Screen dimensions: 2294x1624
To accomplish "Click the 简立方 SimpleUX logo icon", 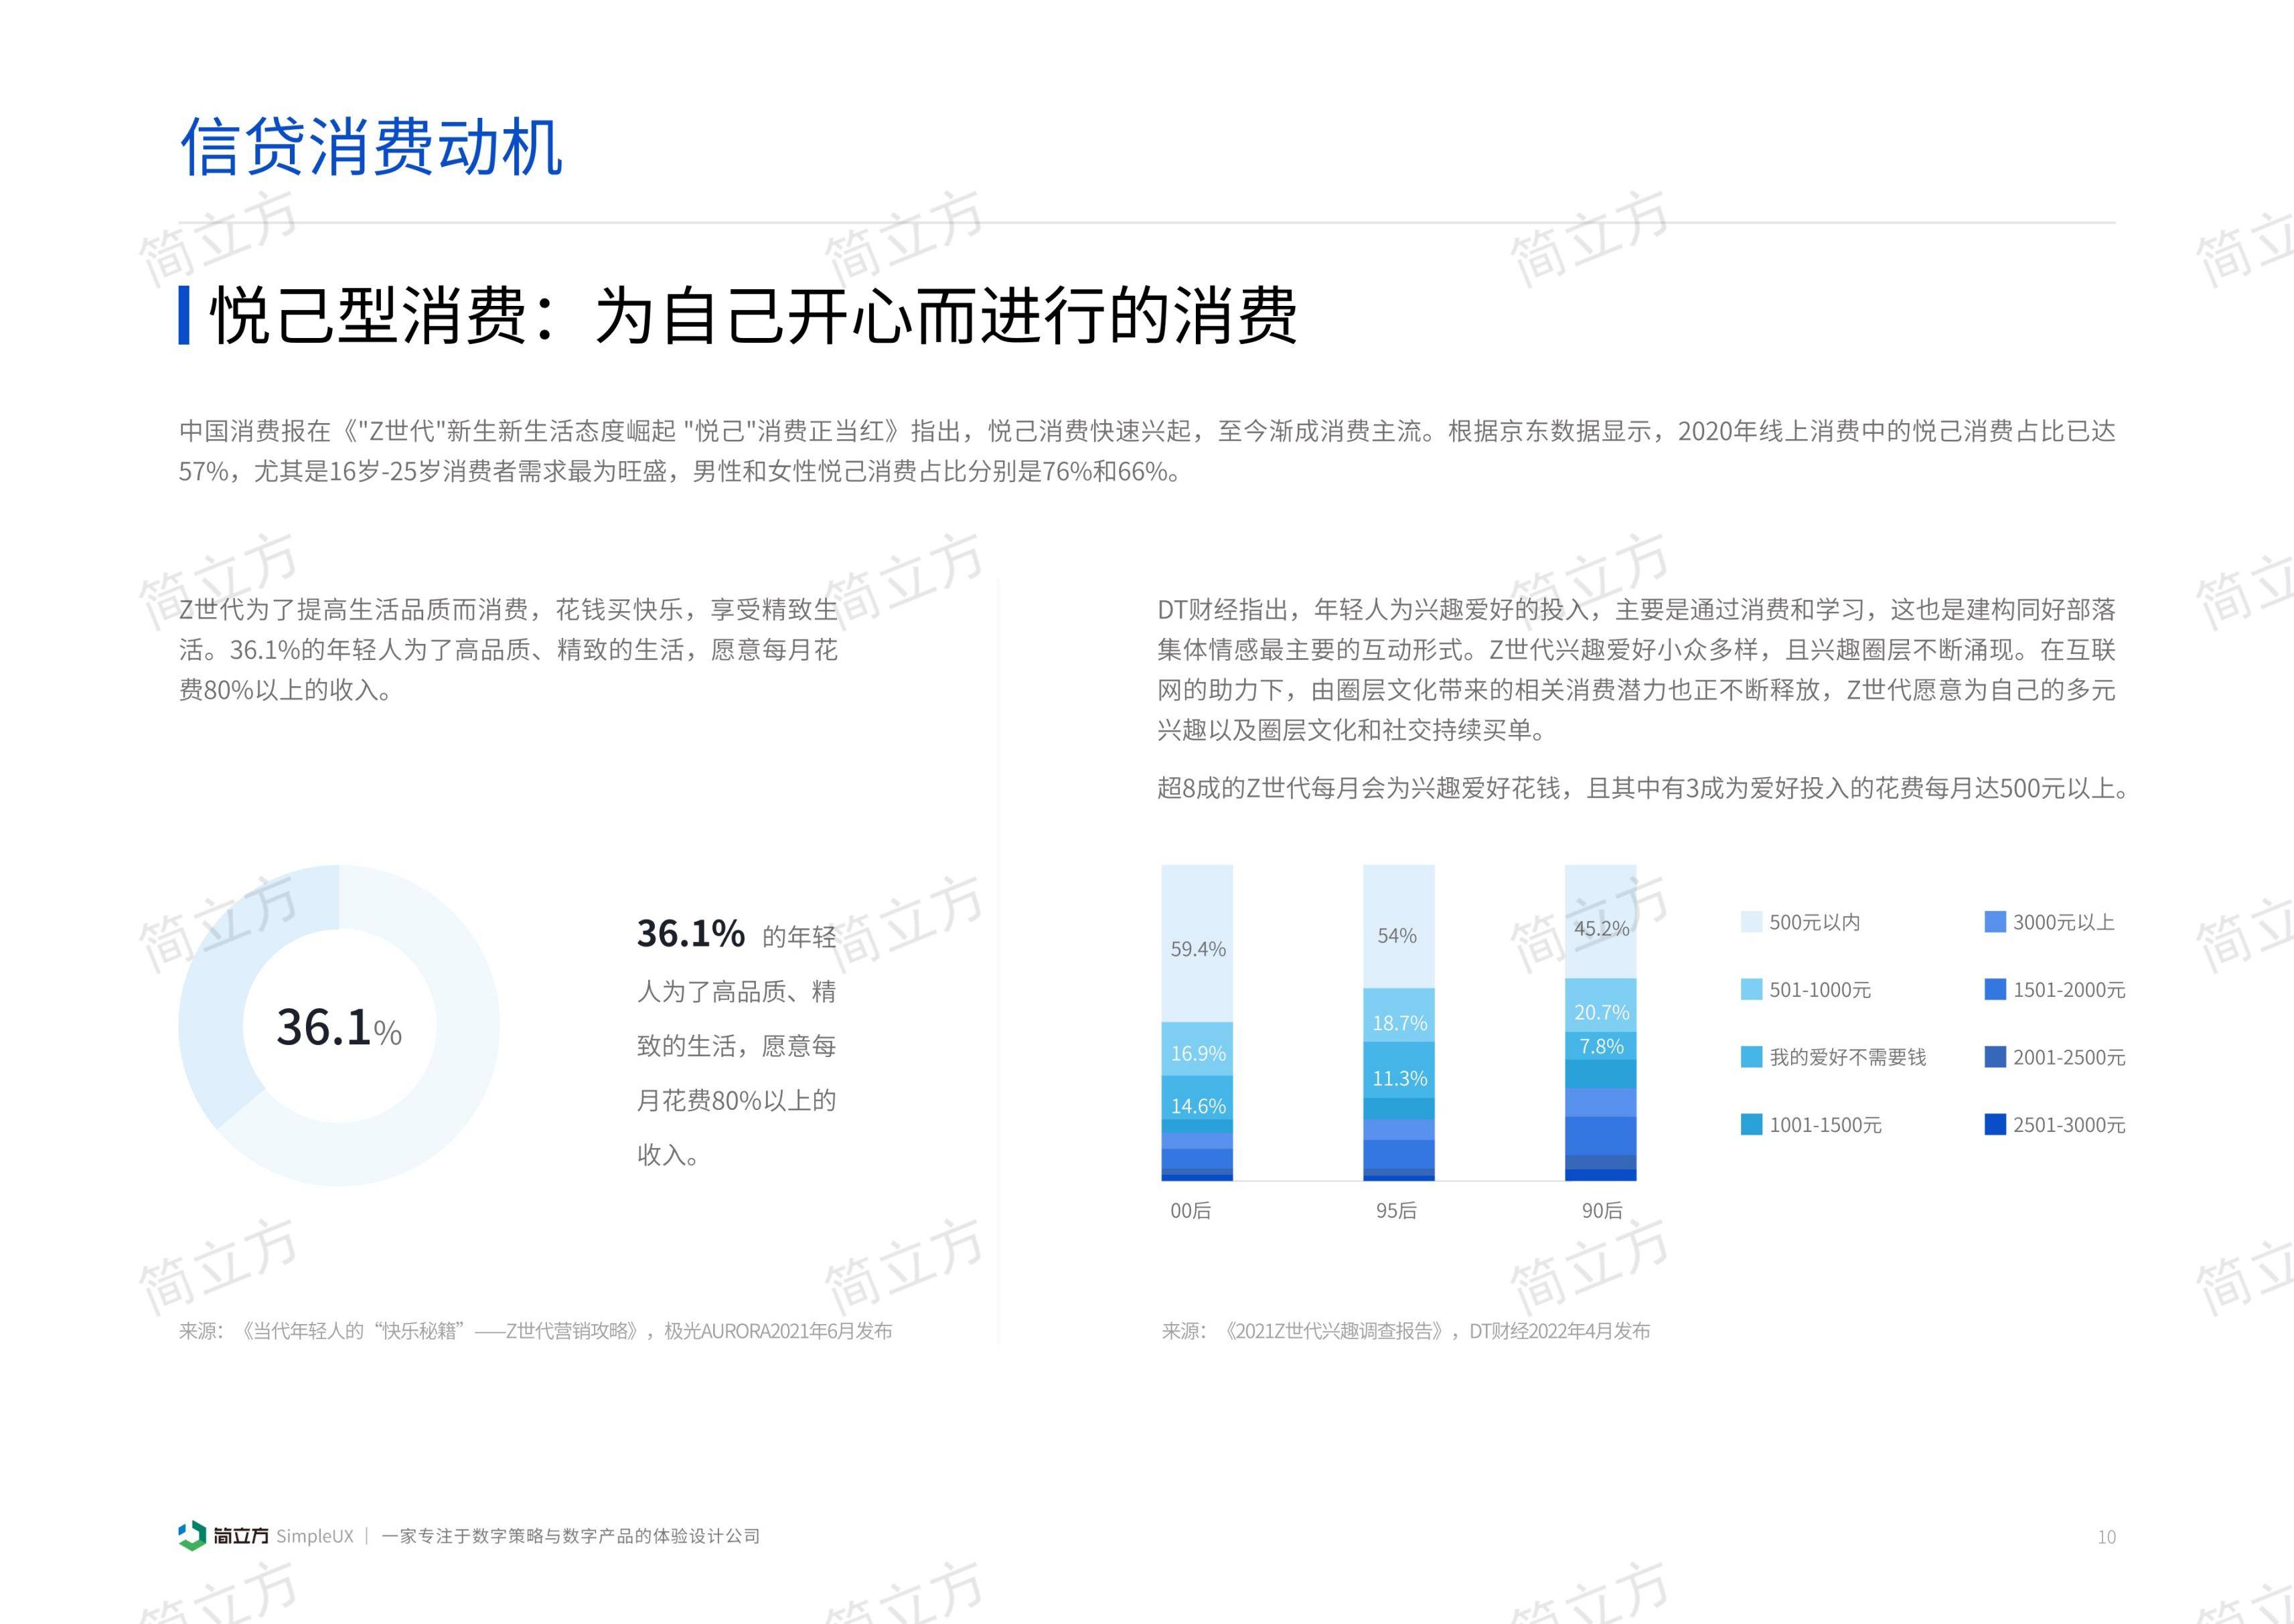I will coord(192,1536).
